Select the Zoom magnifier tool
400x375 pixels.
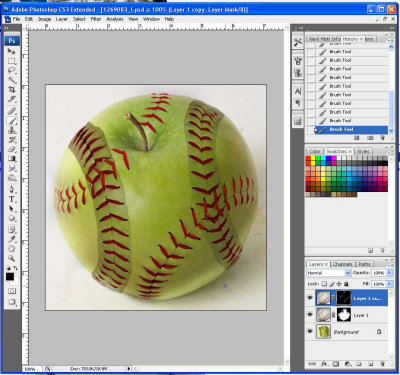point(12,258)
